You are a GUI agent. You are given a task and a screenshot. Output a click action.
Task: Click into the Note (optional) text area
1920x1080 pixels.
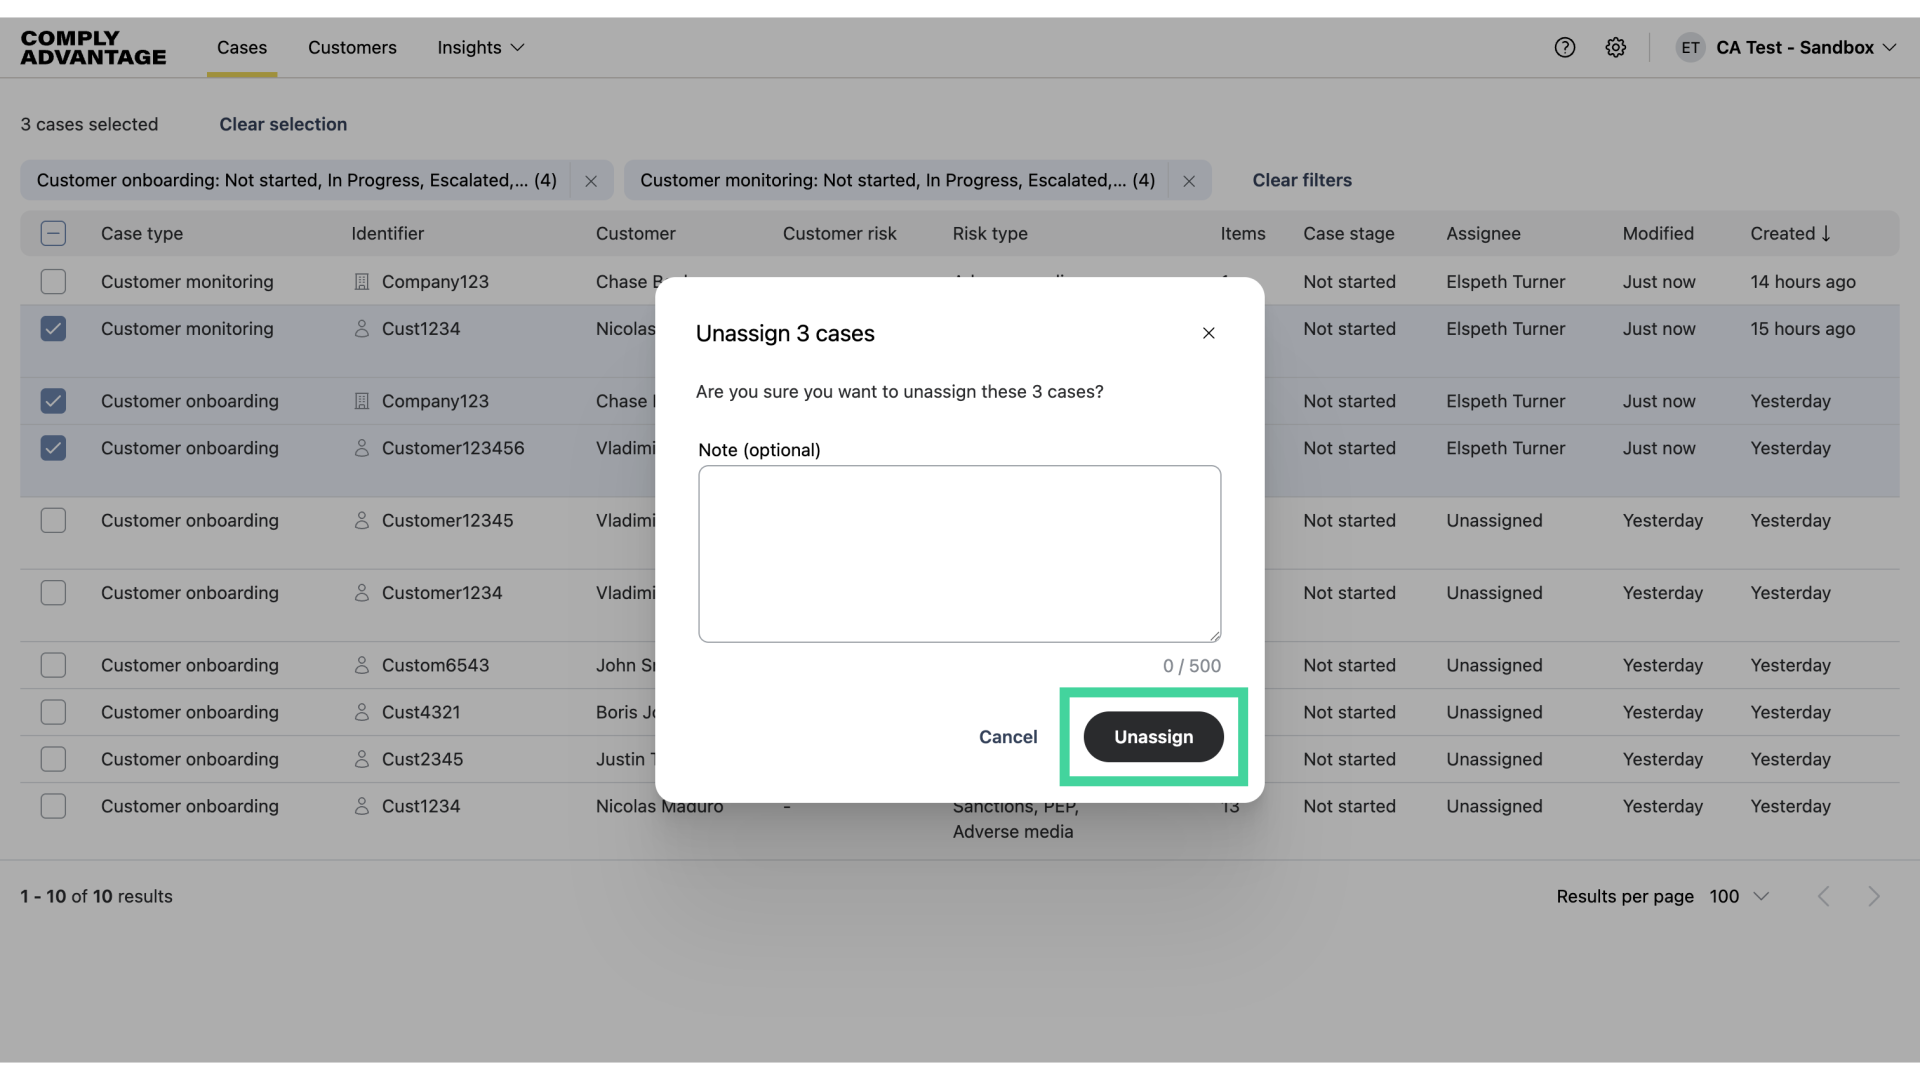[x=959, y=553]
